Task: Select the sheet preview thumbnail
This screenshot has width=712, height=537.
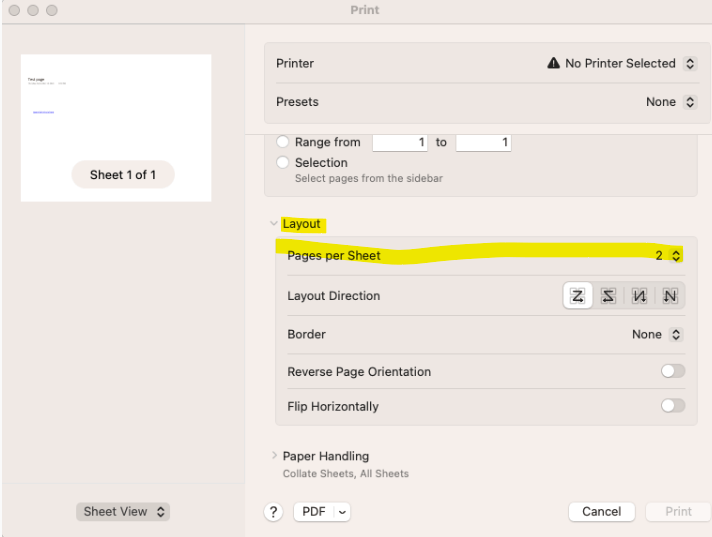Action: 116,128
